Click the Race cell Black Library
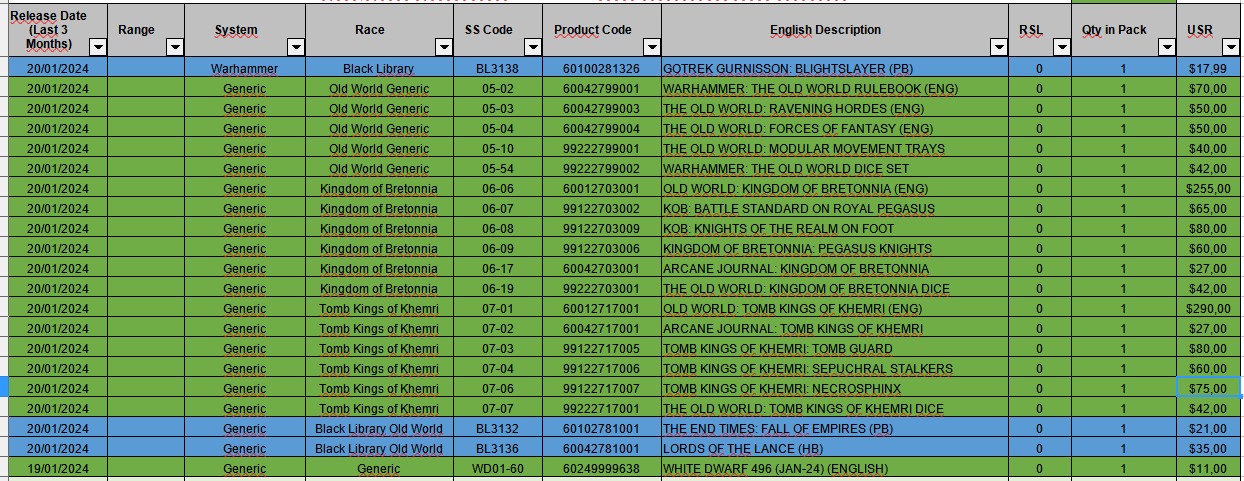1244x481 pixels. coord(379,68)
